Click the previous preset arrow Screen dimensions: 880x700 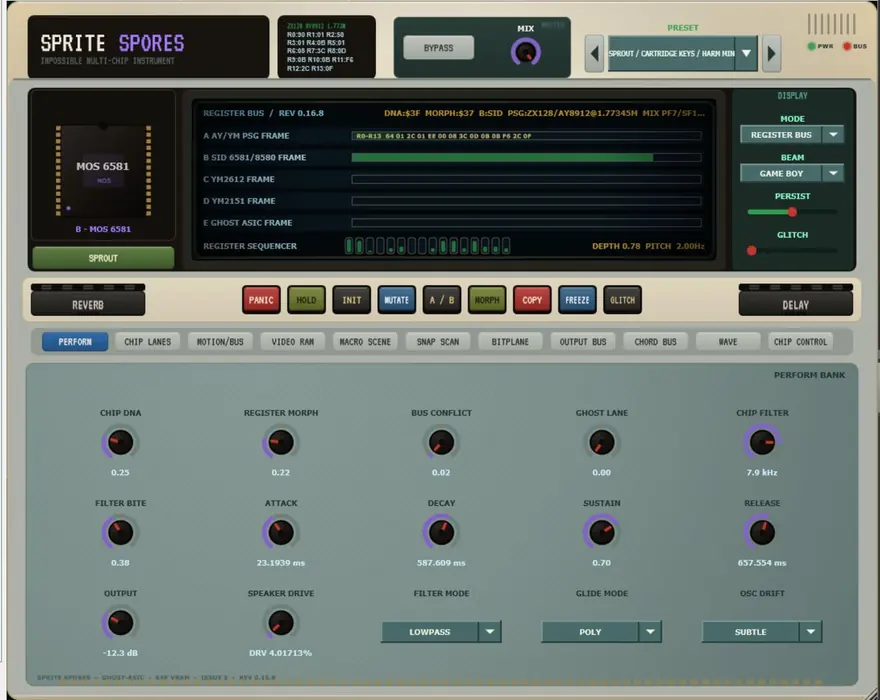pyautogui.click(x=594, y=54)
